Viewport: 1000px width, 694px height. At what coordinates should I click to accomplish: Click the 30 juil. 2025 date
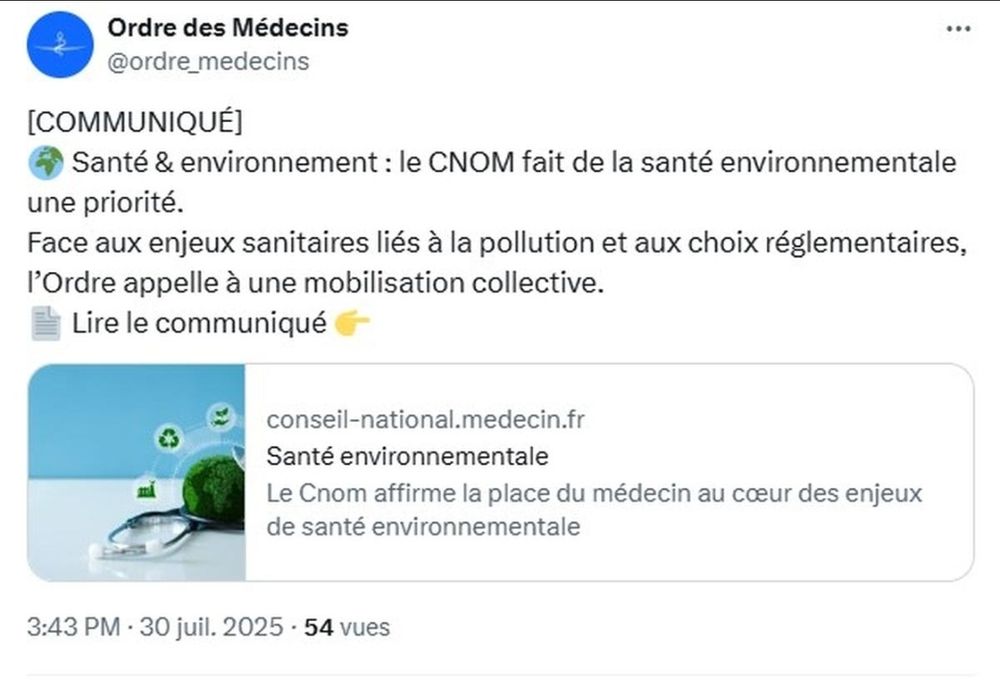pyautogui.click(x=211, y=627)
